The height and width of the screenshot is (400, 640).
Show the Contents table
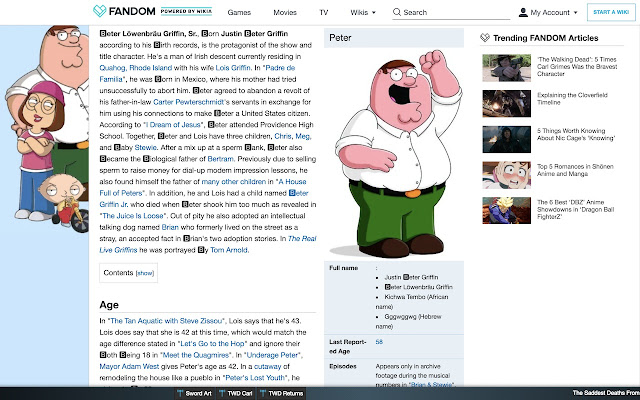[144, 273]
